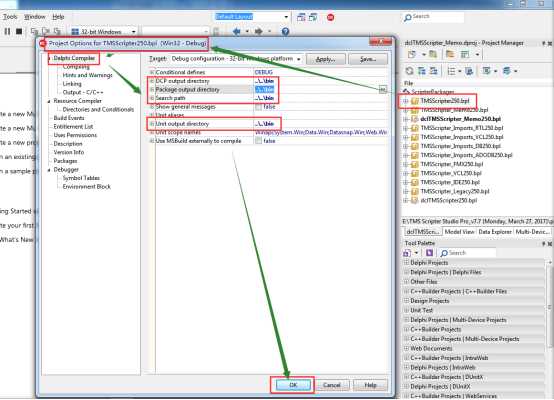The height and width of the screenshot is (400, 554).
Task: Click the Search path value field
Action: point(320,98)
